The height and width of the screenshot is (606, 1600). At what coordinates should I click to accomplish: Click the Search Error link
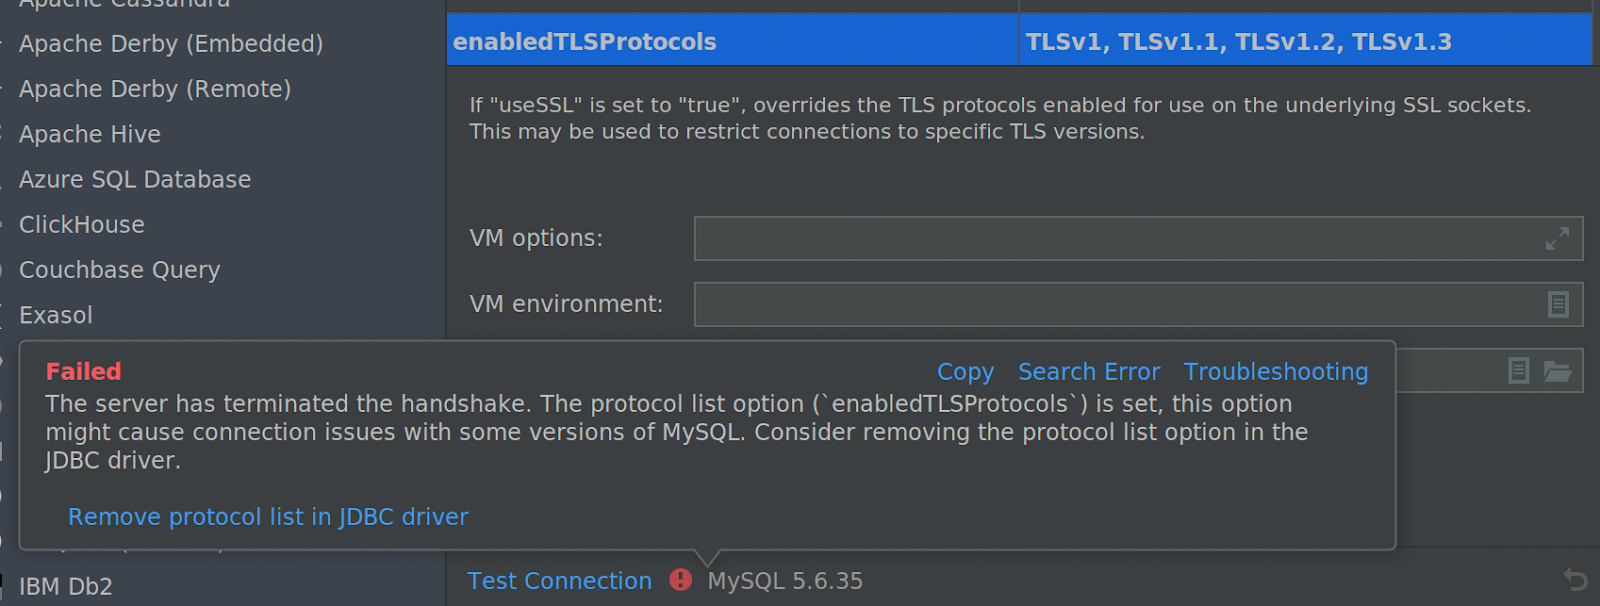[x=1089, y=372]
